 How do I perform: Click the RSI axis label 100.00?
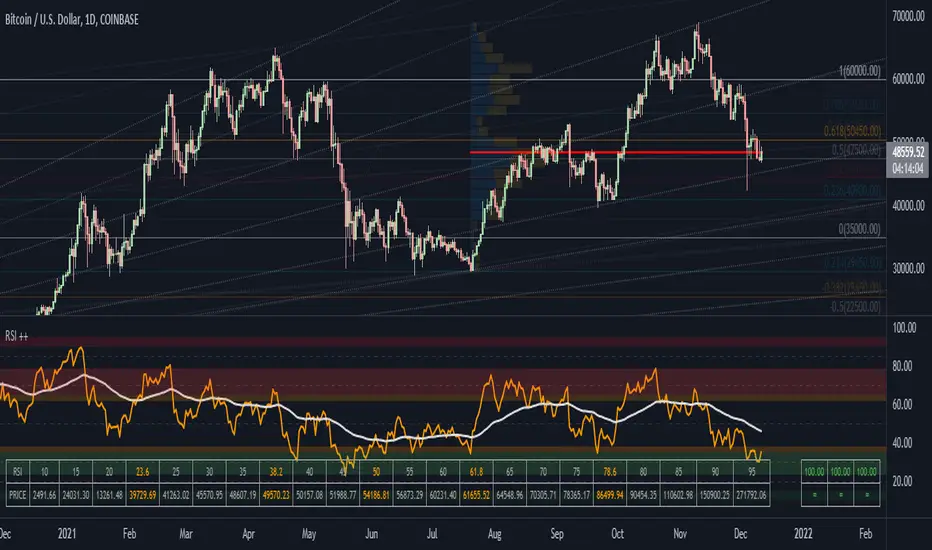click(904, 328)
